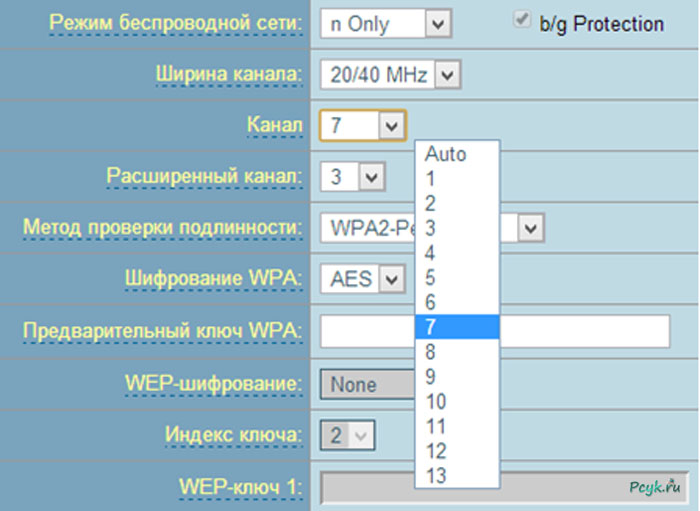This screenshot has height=511, width=700.
Task: Select channel 11 in the list
Action: 457,426
